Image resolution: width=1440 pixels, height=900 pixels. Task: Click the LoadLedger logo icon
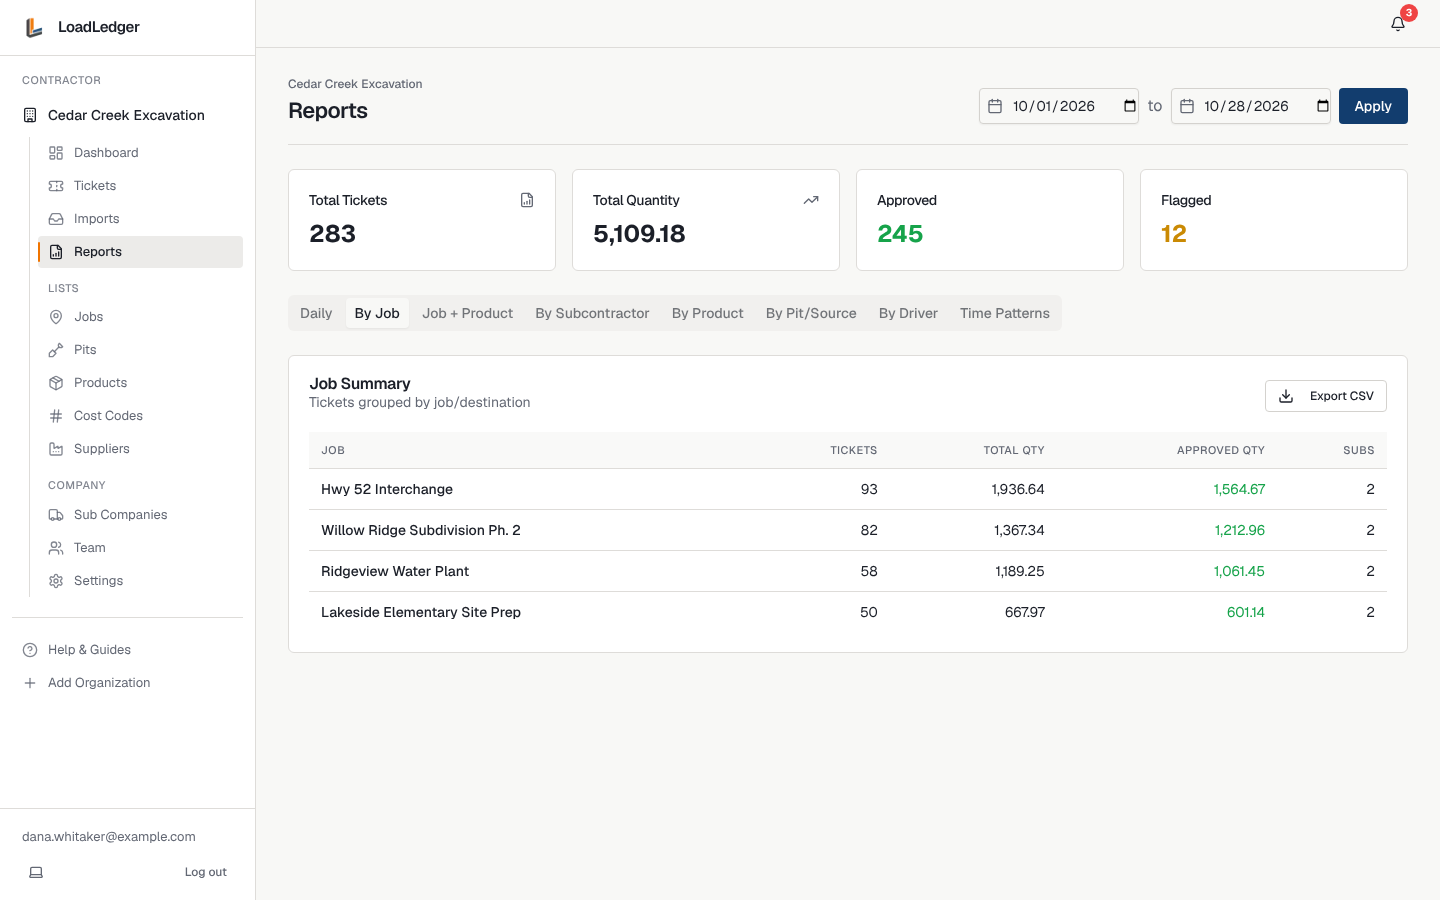34,27
